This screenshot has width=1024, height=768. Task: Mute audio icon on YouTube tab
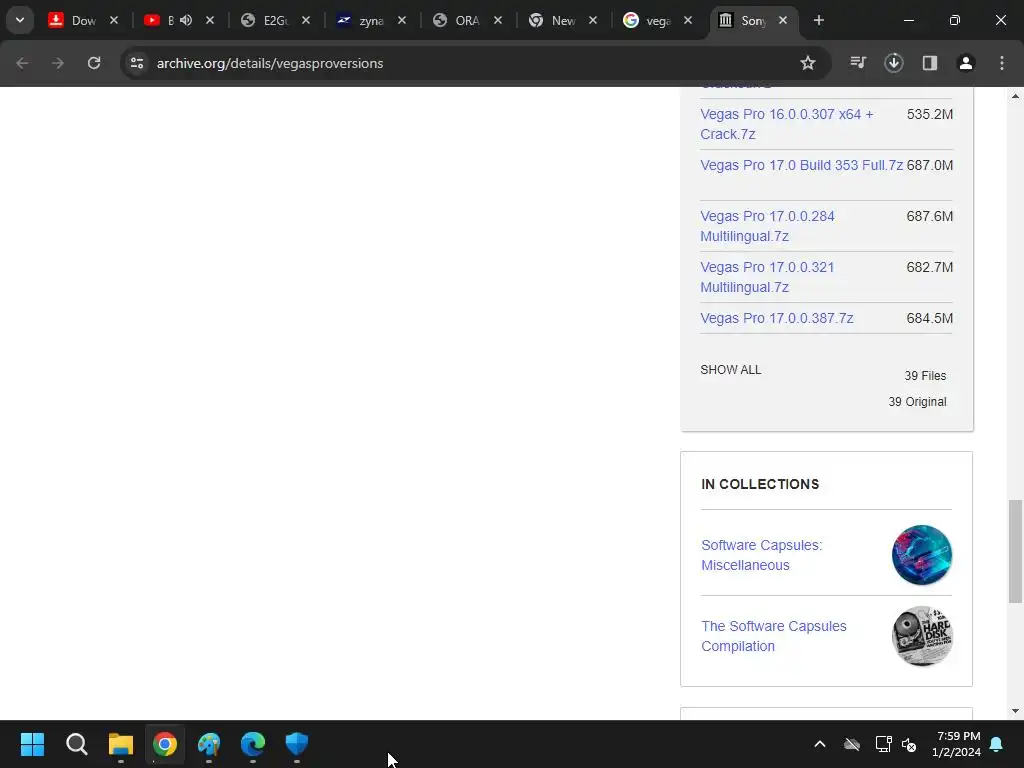point(186,20)
